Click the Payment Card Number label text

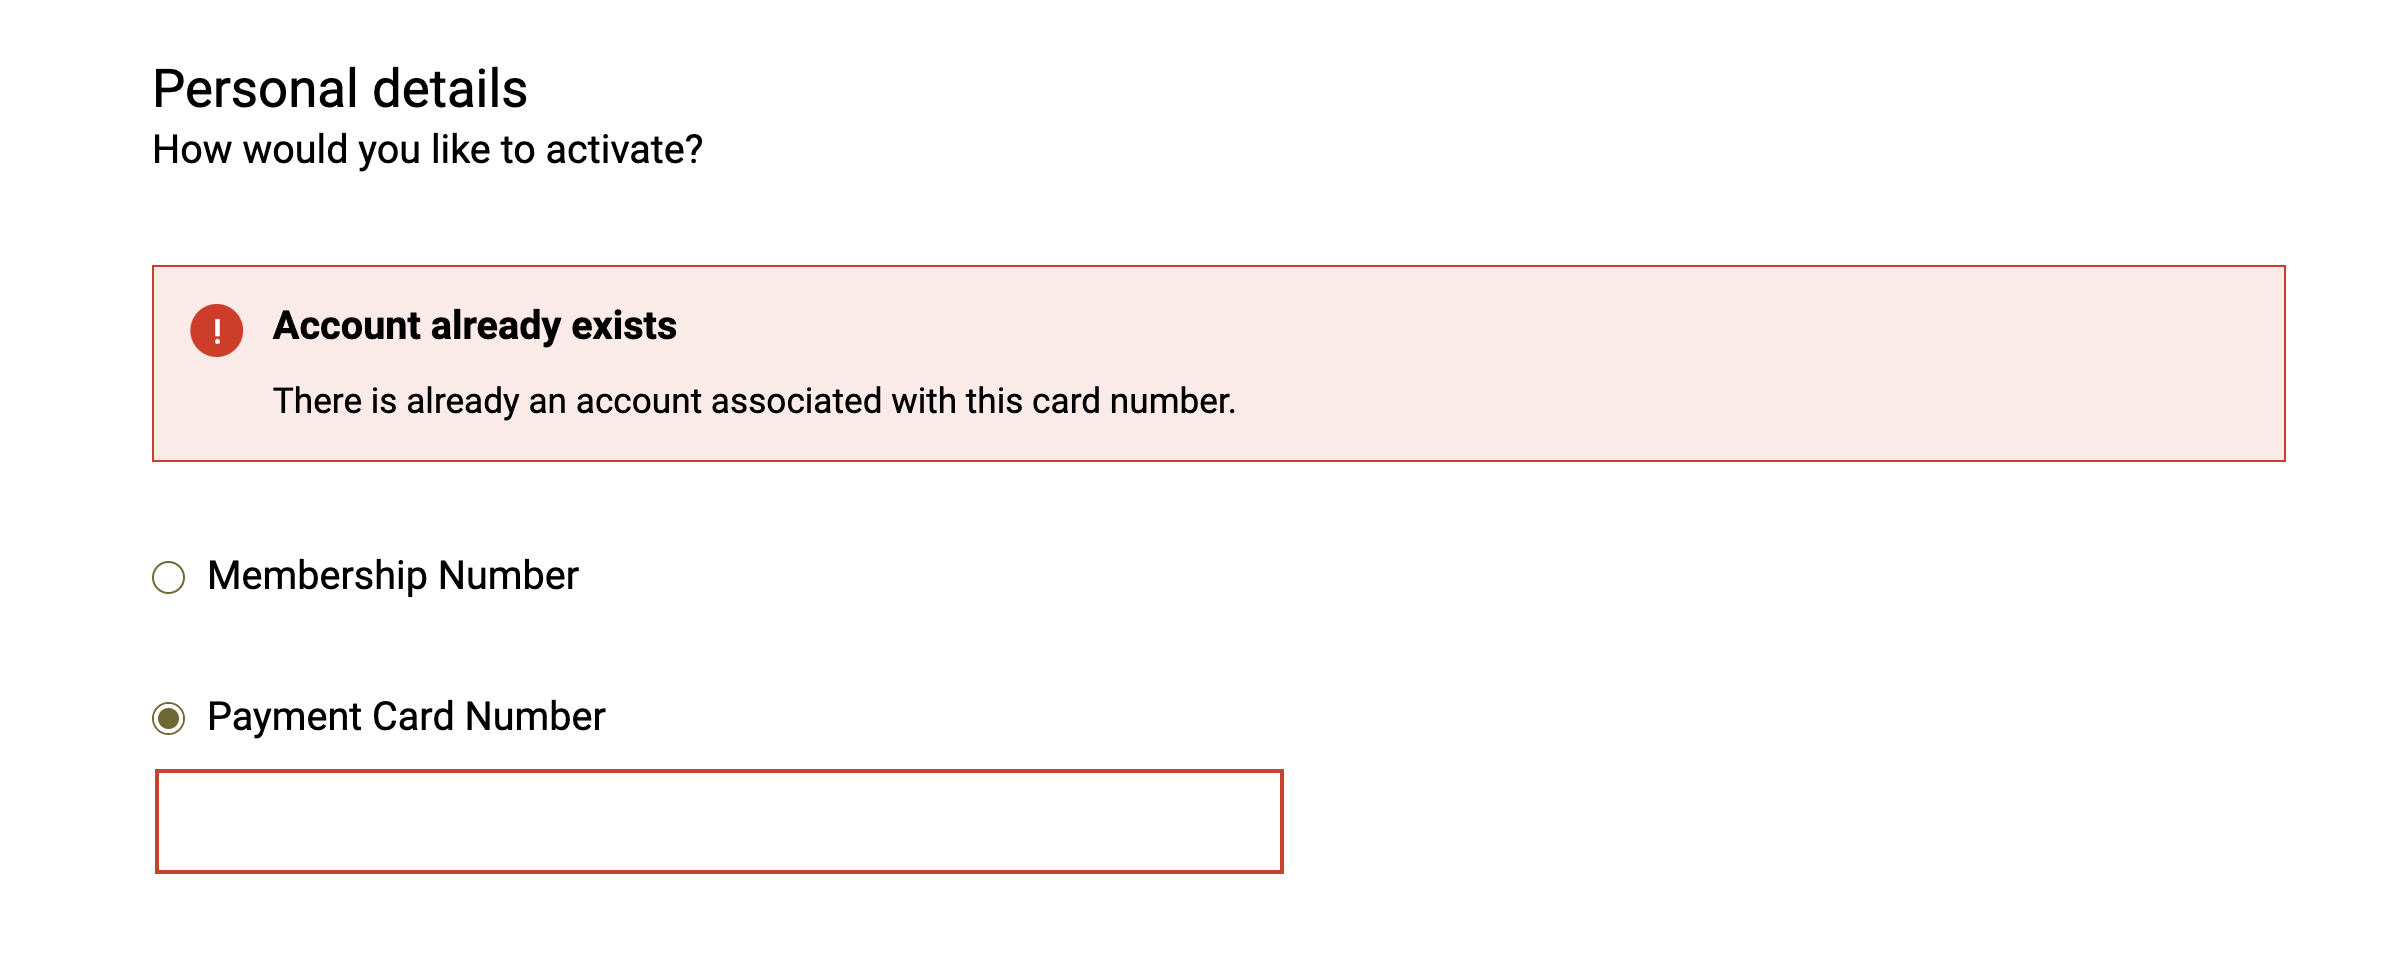point(405,717)
